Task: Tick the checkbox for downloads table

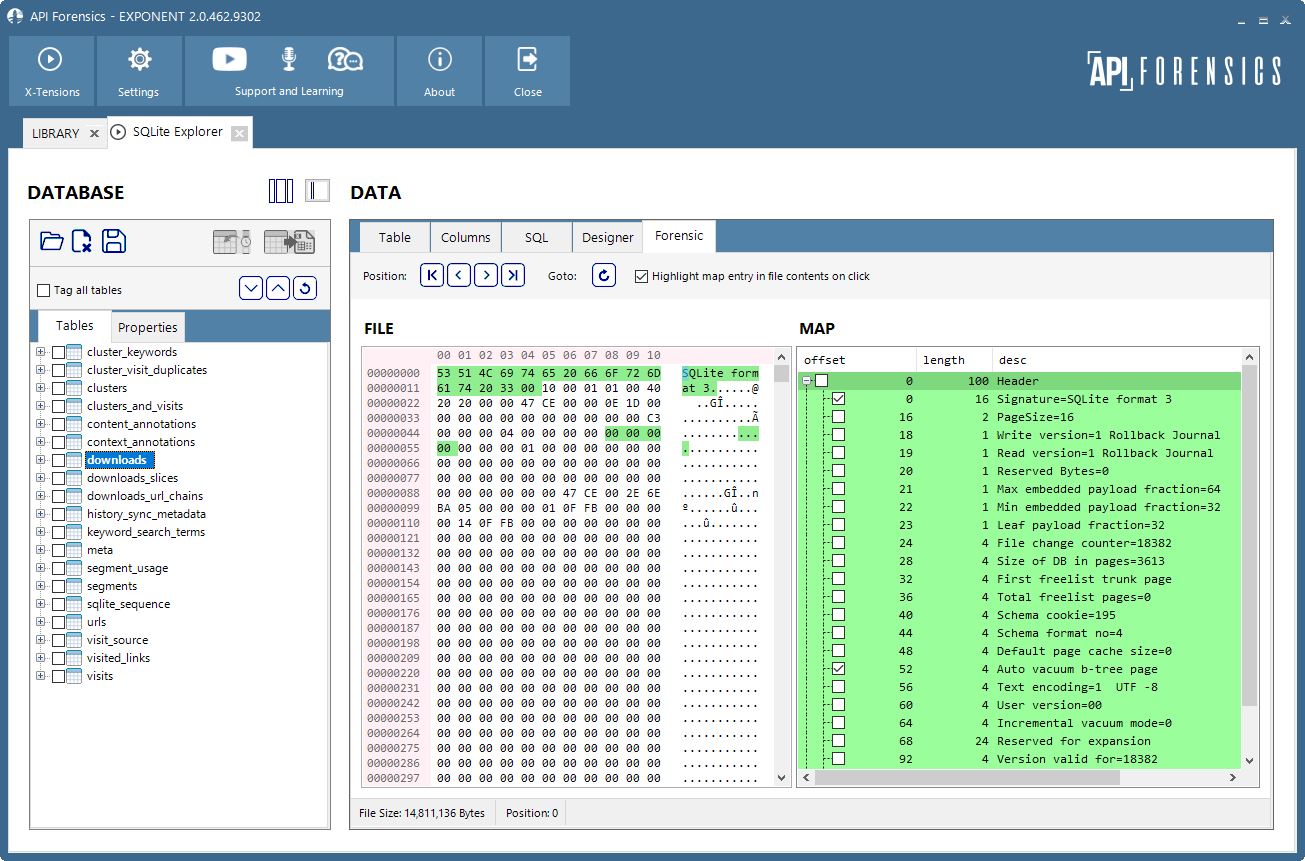Action: [x=58, y=460]
